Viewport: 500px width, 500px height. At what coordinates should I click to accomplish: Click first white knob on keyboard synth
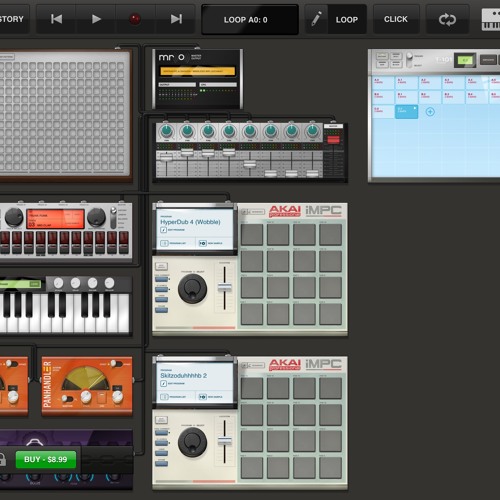(58, 283)
